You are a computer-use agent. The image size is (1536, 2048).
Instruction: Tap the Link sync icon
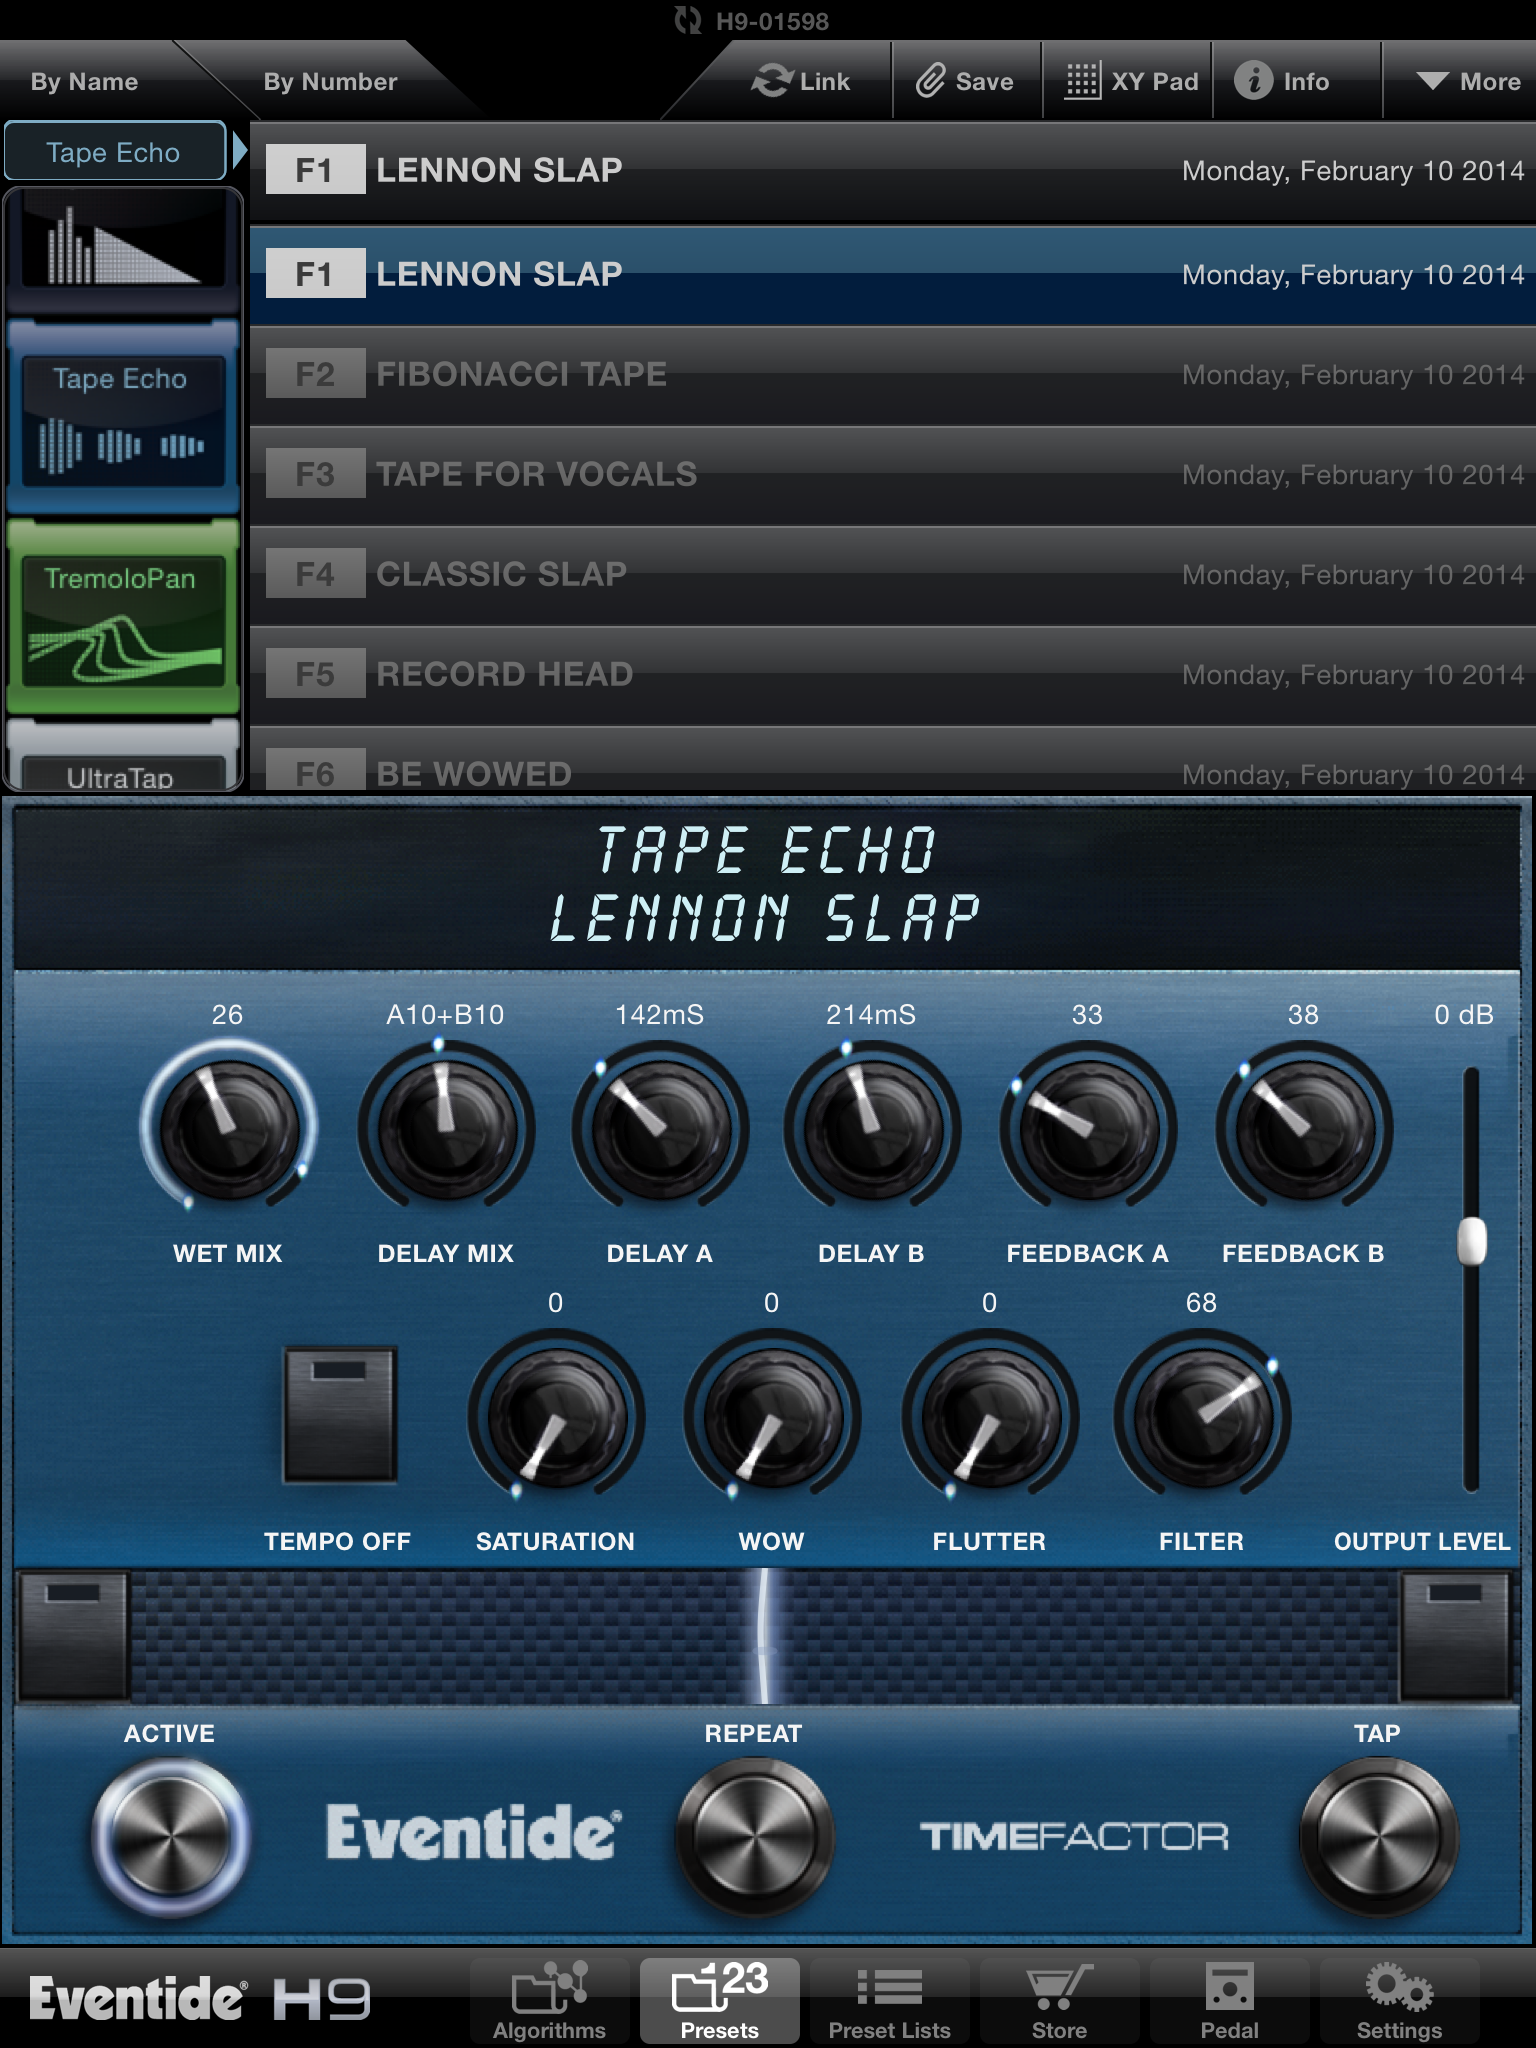[x=772, y=81]
